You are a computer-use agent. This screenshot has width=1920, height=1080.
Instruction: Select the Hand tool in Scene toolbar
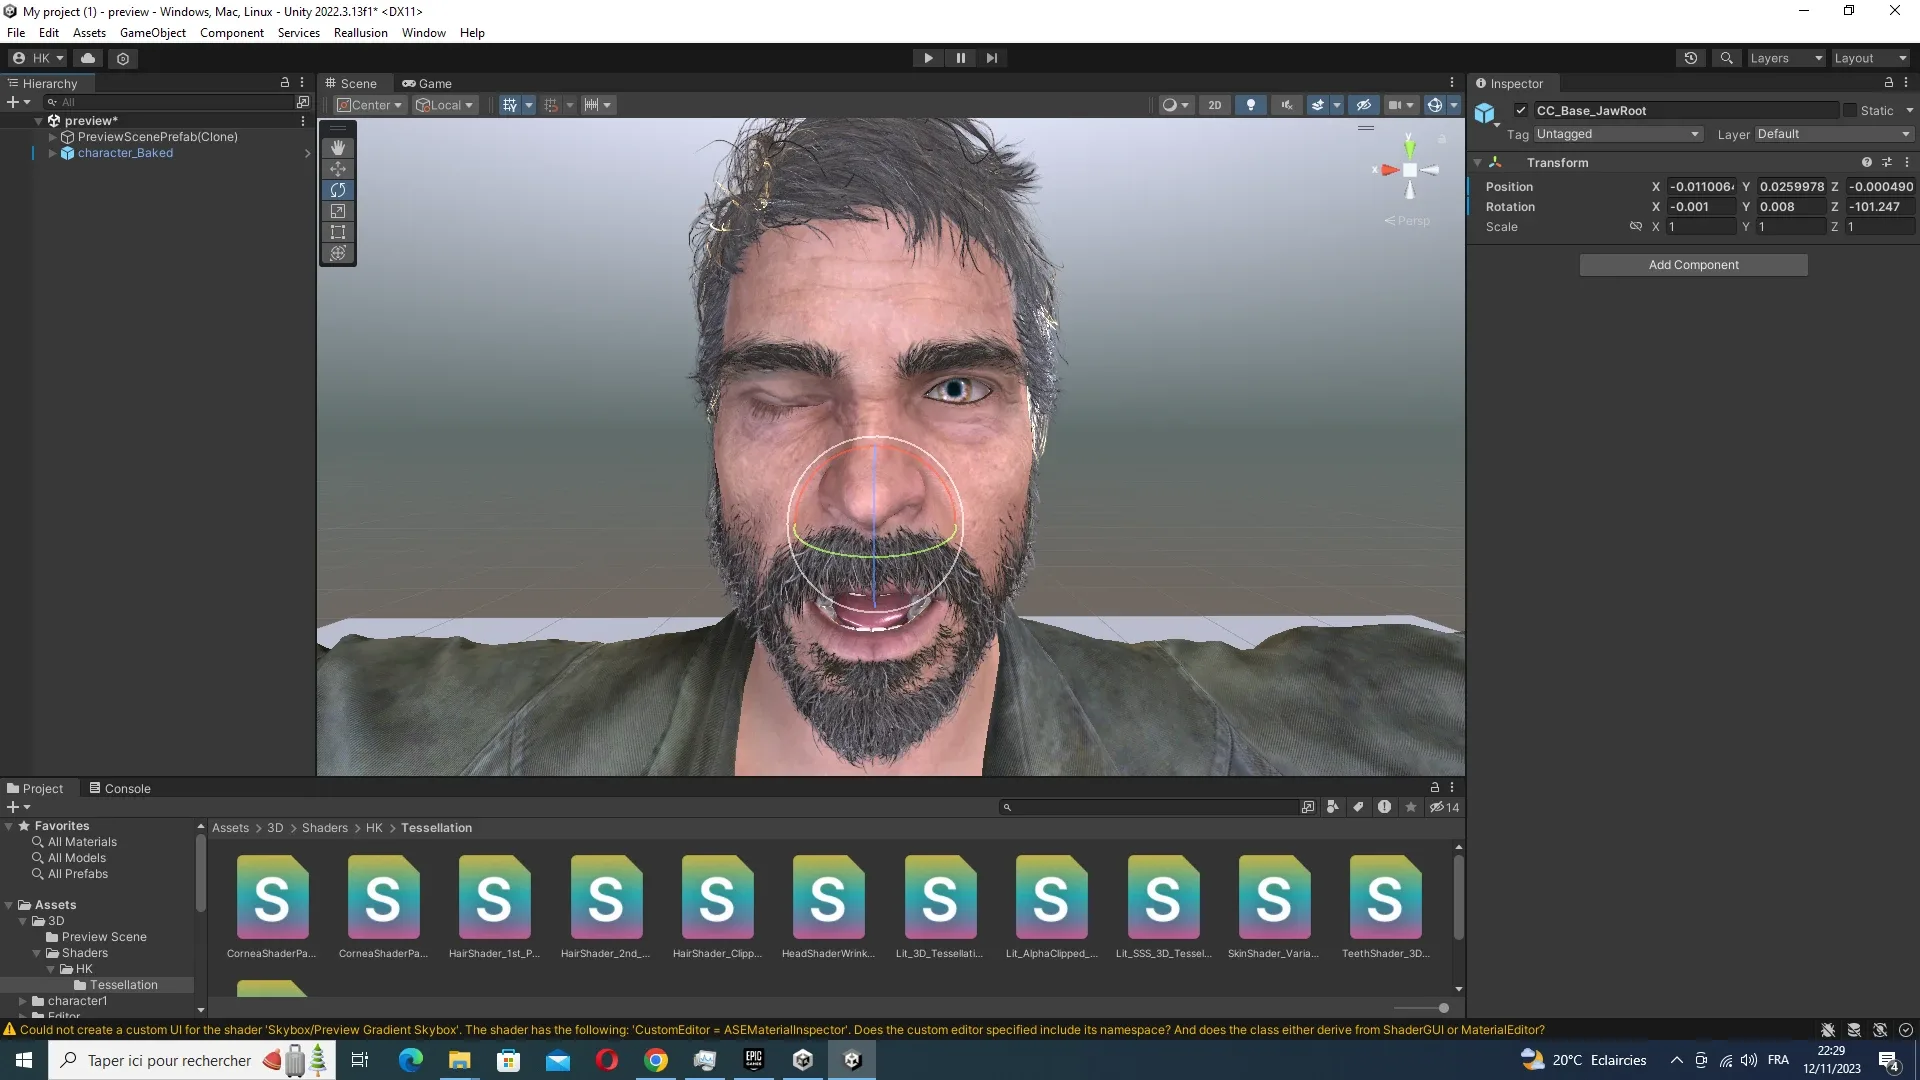pyautogui.click(x=338, y=148)
